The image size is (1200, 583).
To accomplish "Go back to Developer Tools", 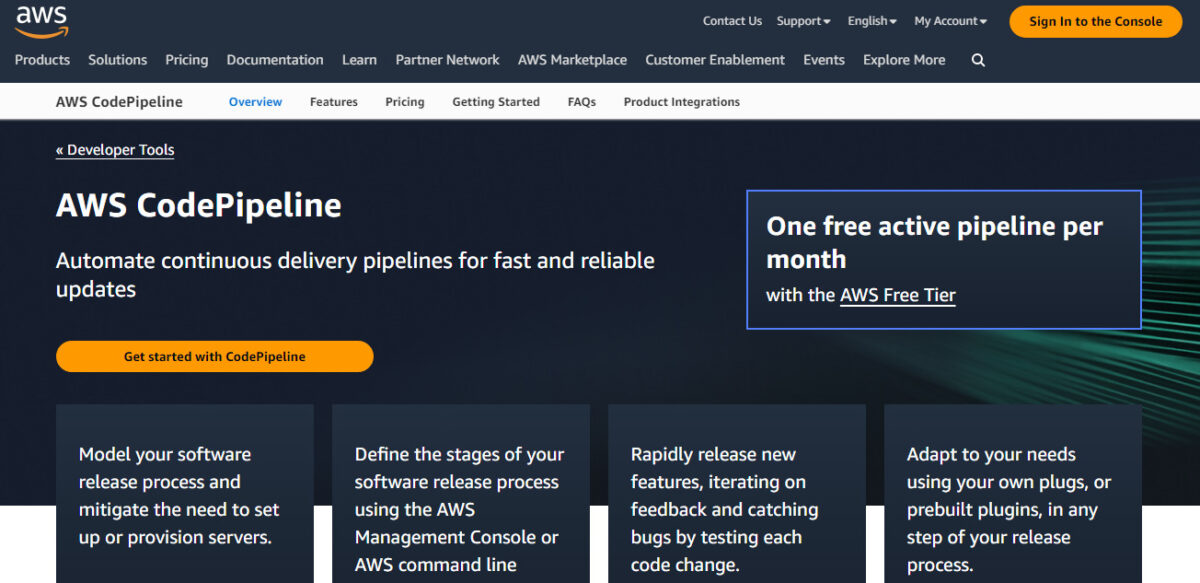I will (115, 150).
